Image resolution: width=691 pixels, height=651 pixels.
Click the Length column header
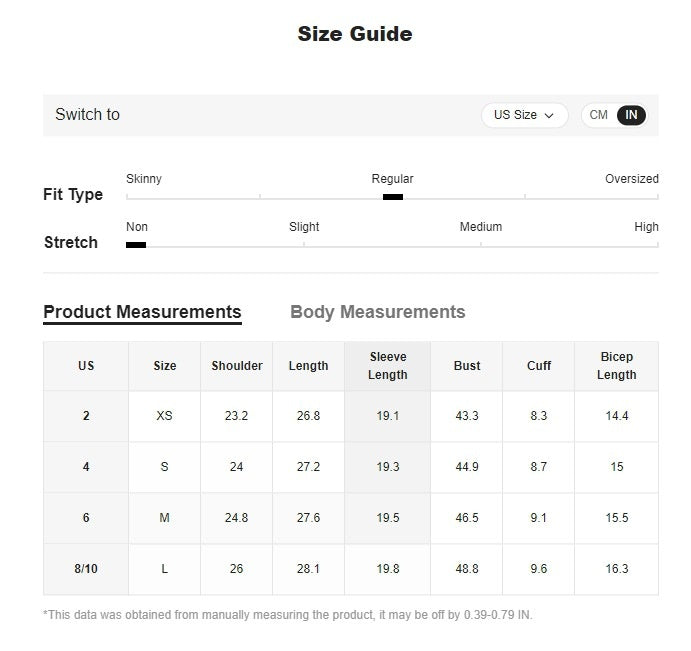pyautogui.click(x=308, y=366)
